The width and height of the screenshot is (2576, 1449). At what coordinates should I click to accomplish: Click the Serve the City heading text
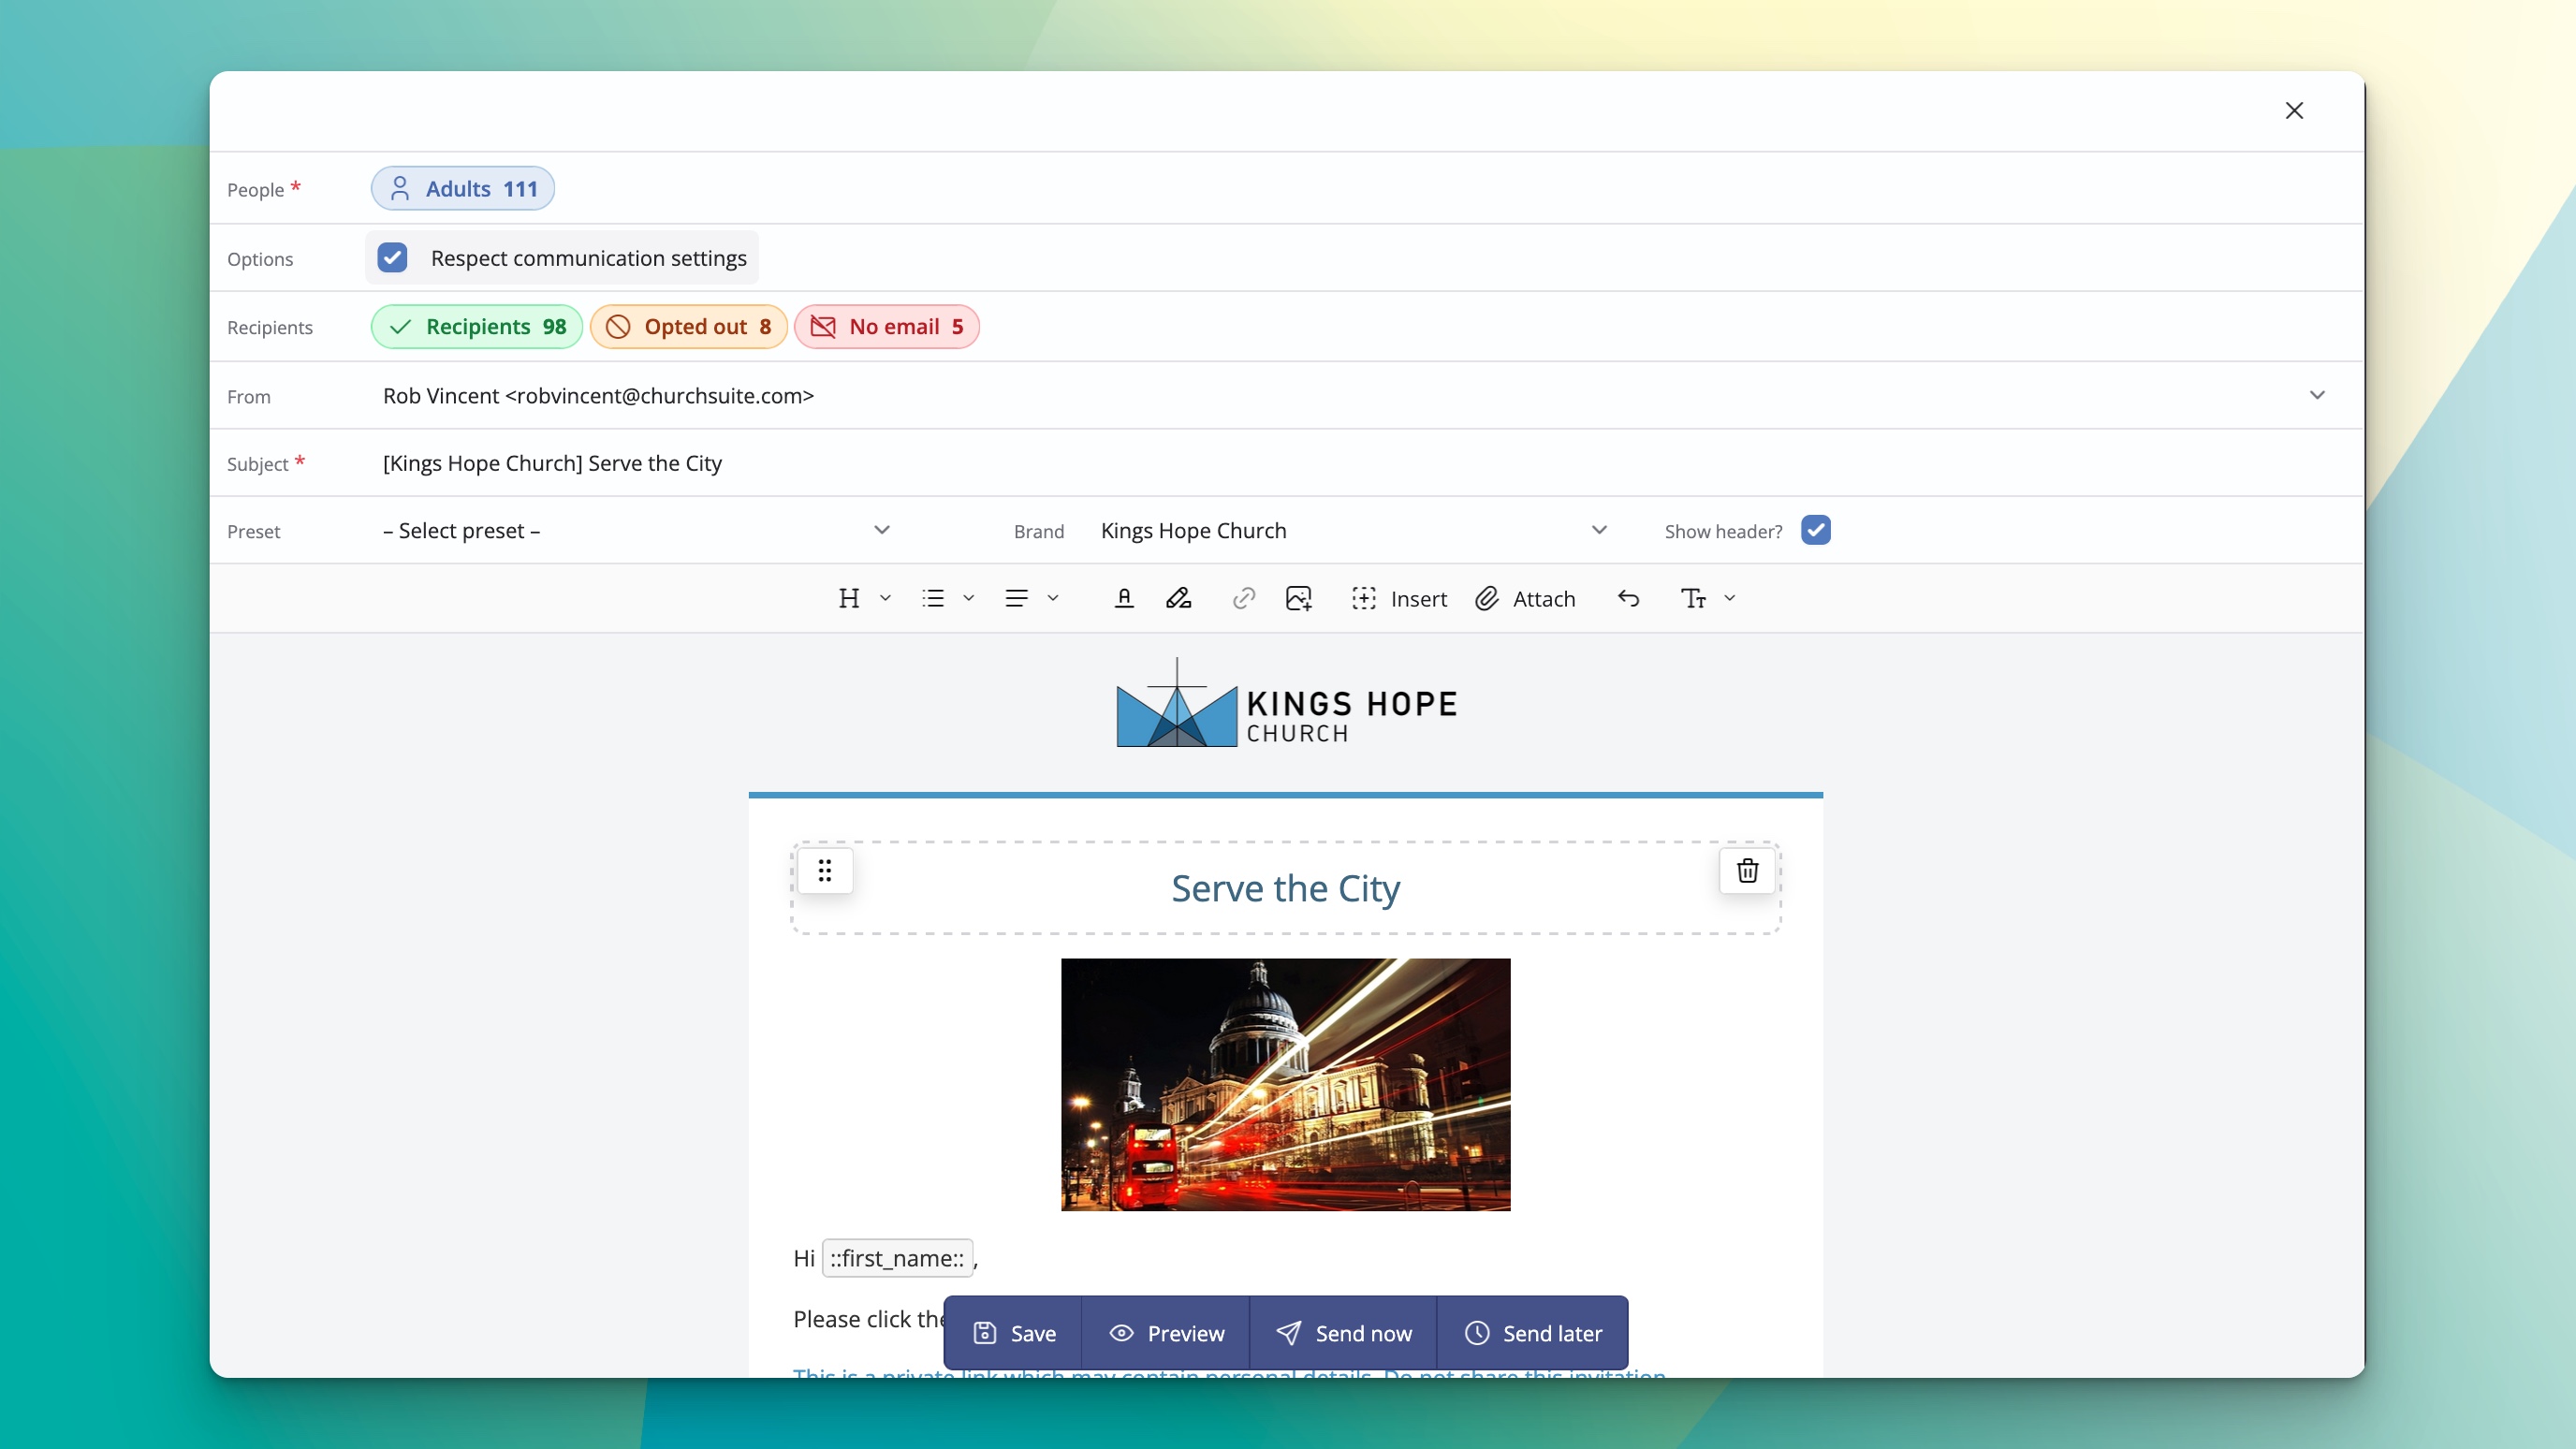pos(1286,888)
